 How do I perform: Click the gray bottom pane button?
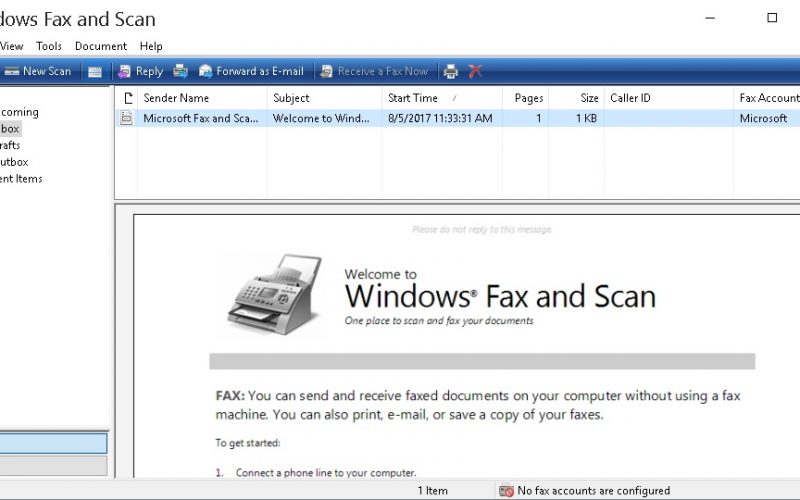pyautogui.click(x=53, y=465)
